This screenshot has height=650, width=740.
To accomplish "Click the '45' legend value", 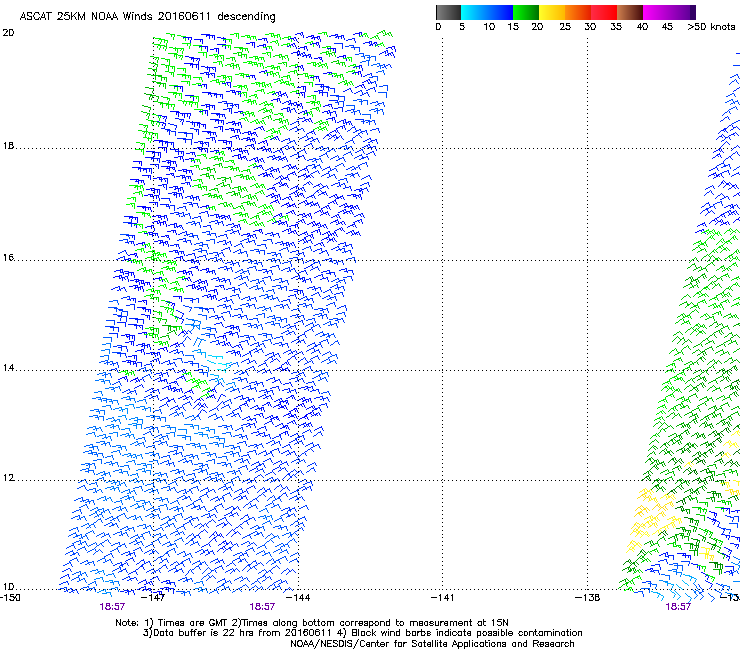I will [667, 27].
